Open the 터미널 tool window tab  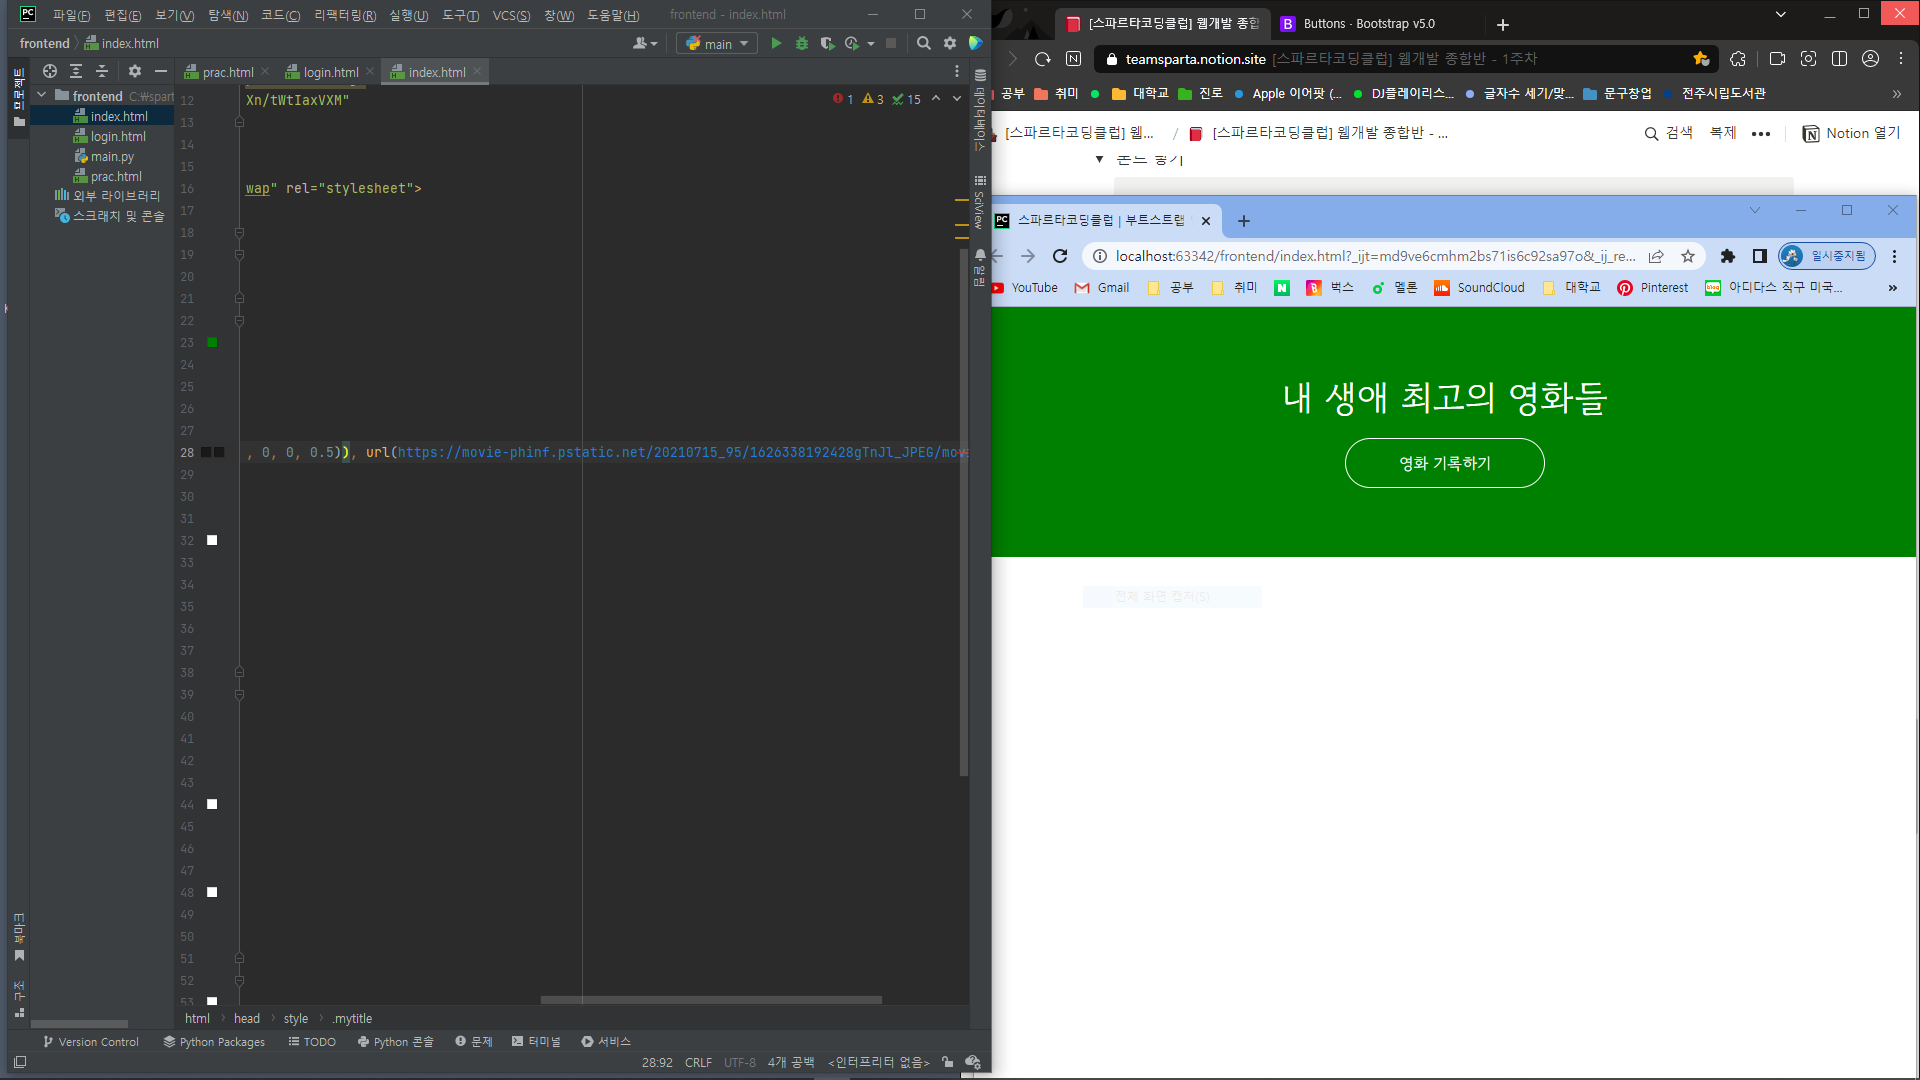click(x=536, y=1041)
